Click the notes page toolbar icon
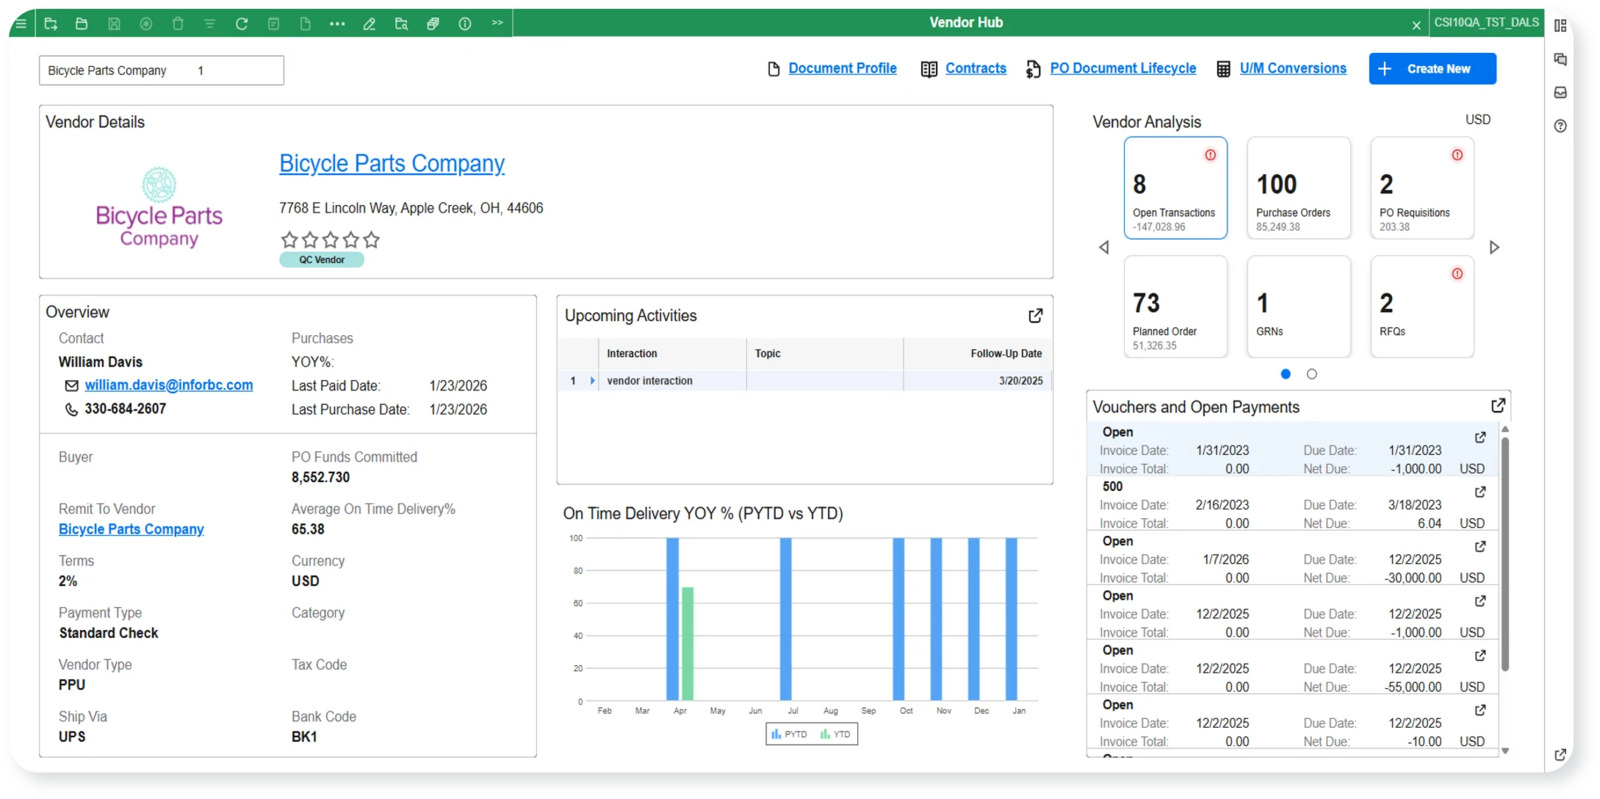 tap(273, 23)
